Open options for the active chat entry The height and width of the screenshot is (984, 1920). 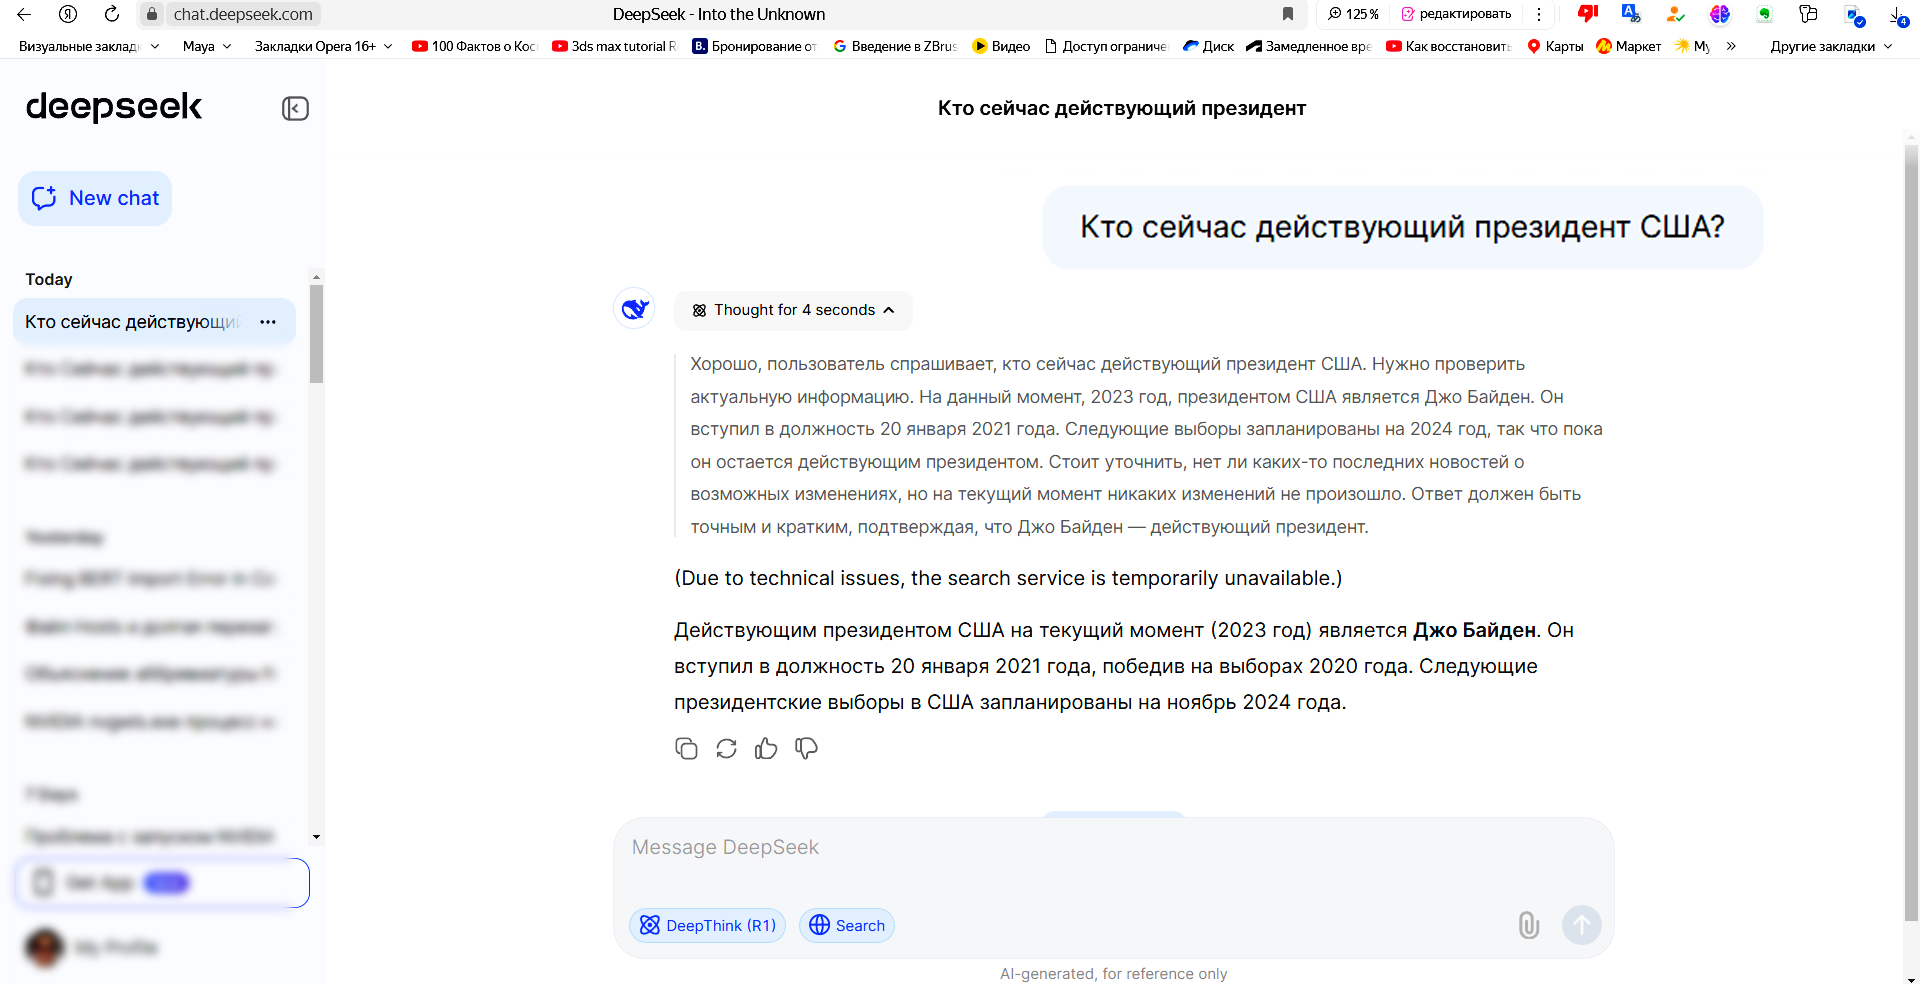268,322
